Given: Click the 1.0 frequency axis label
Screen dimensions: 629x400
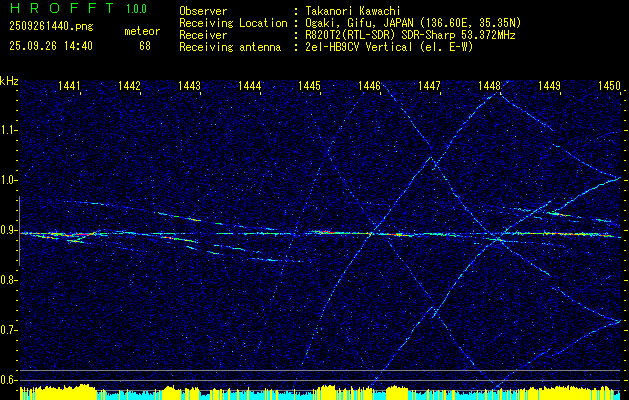Looking at the screenshot, I should click(x=7, y=181).
